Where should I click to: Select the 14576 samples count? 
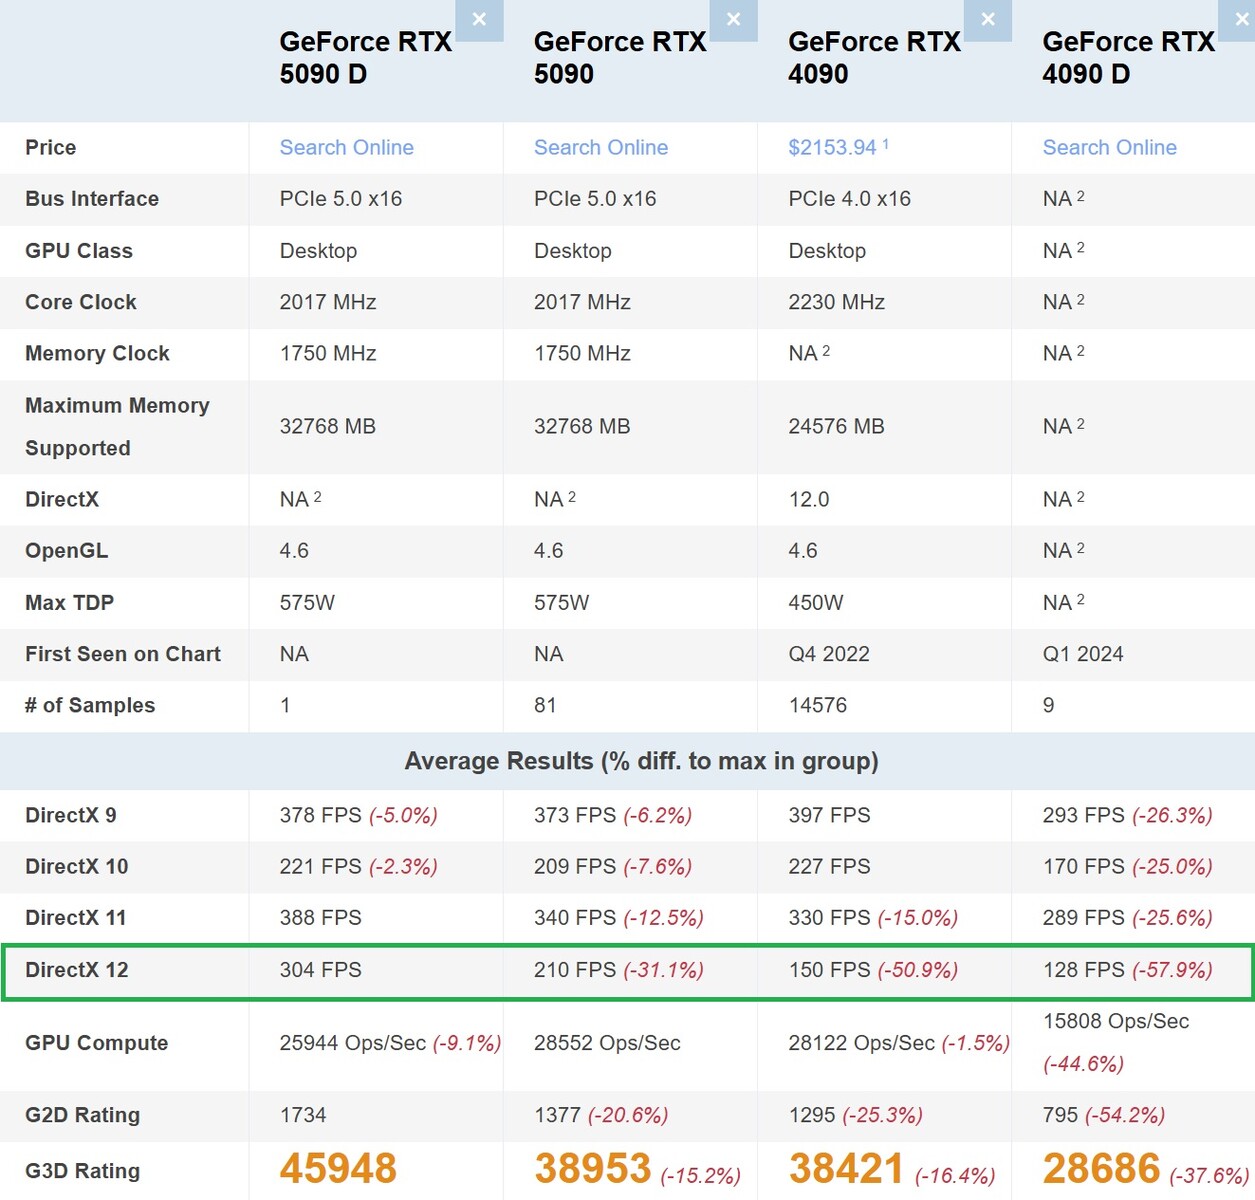coord(817,706)
